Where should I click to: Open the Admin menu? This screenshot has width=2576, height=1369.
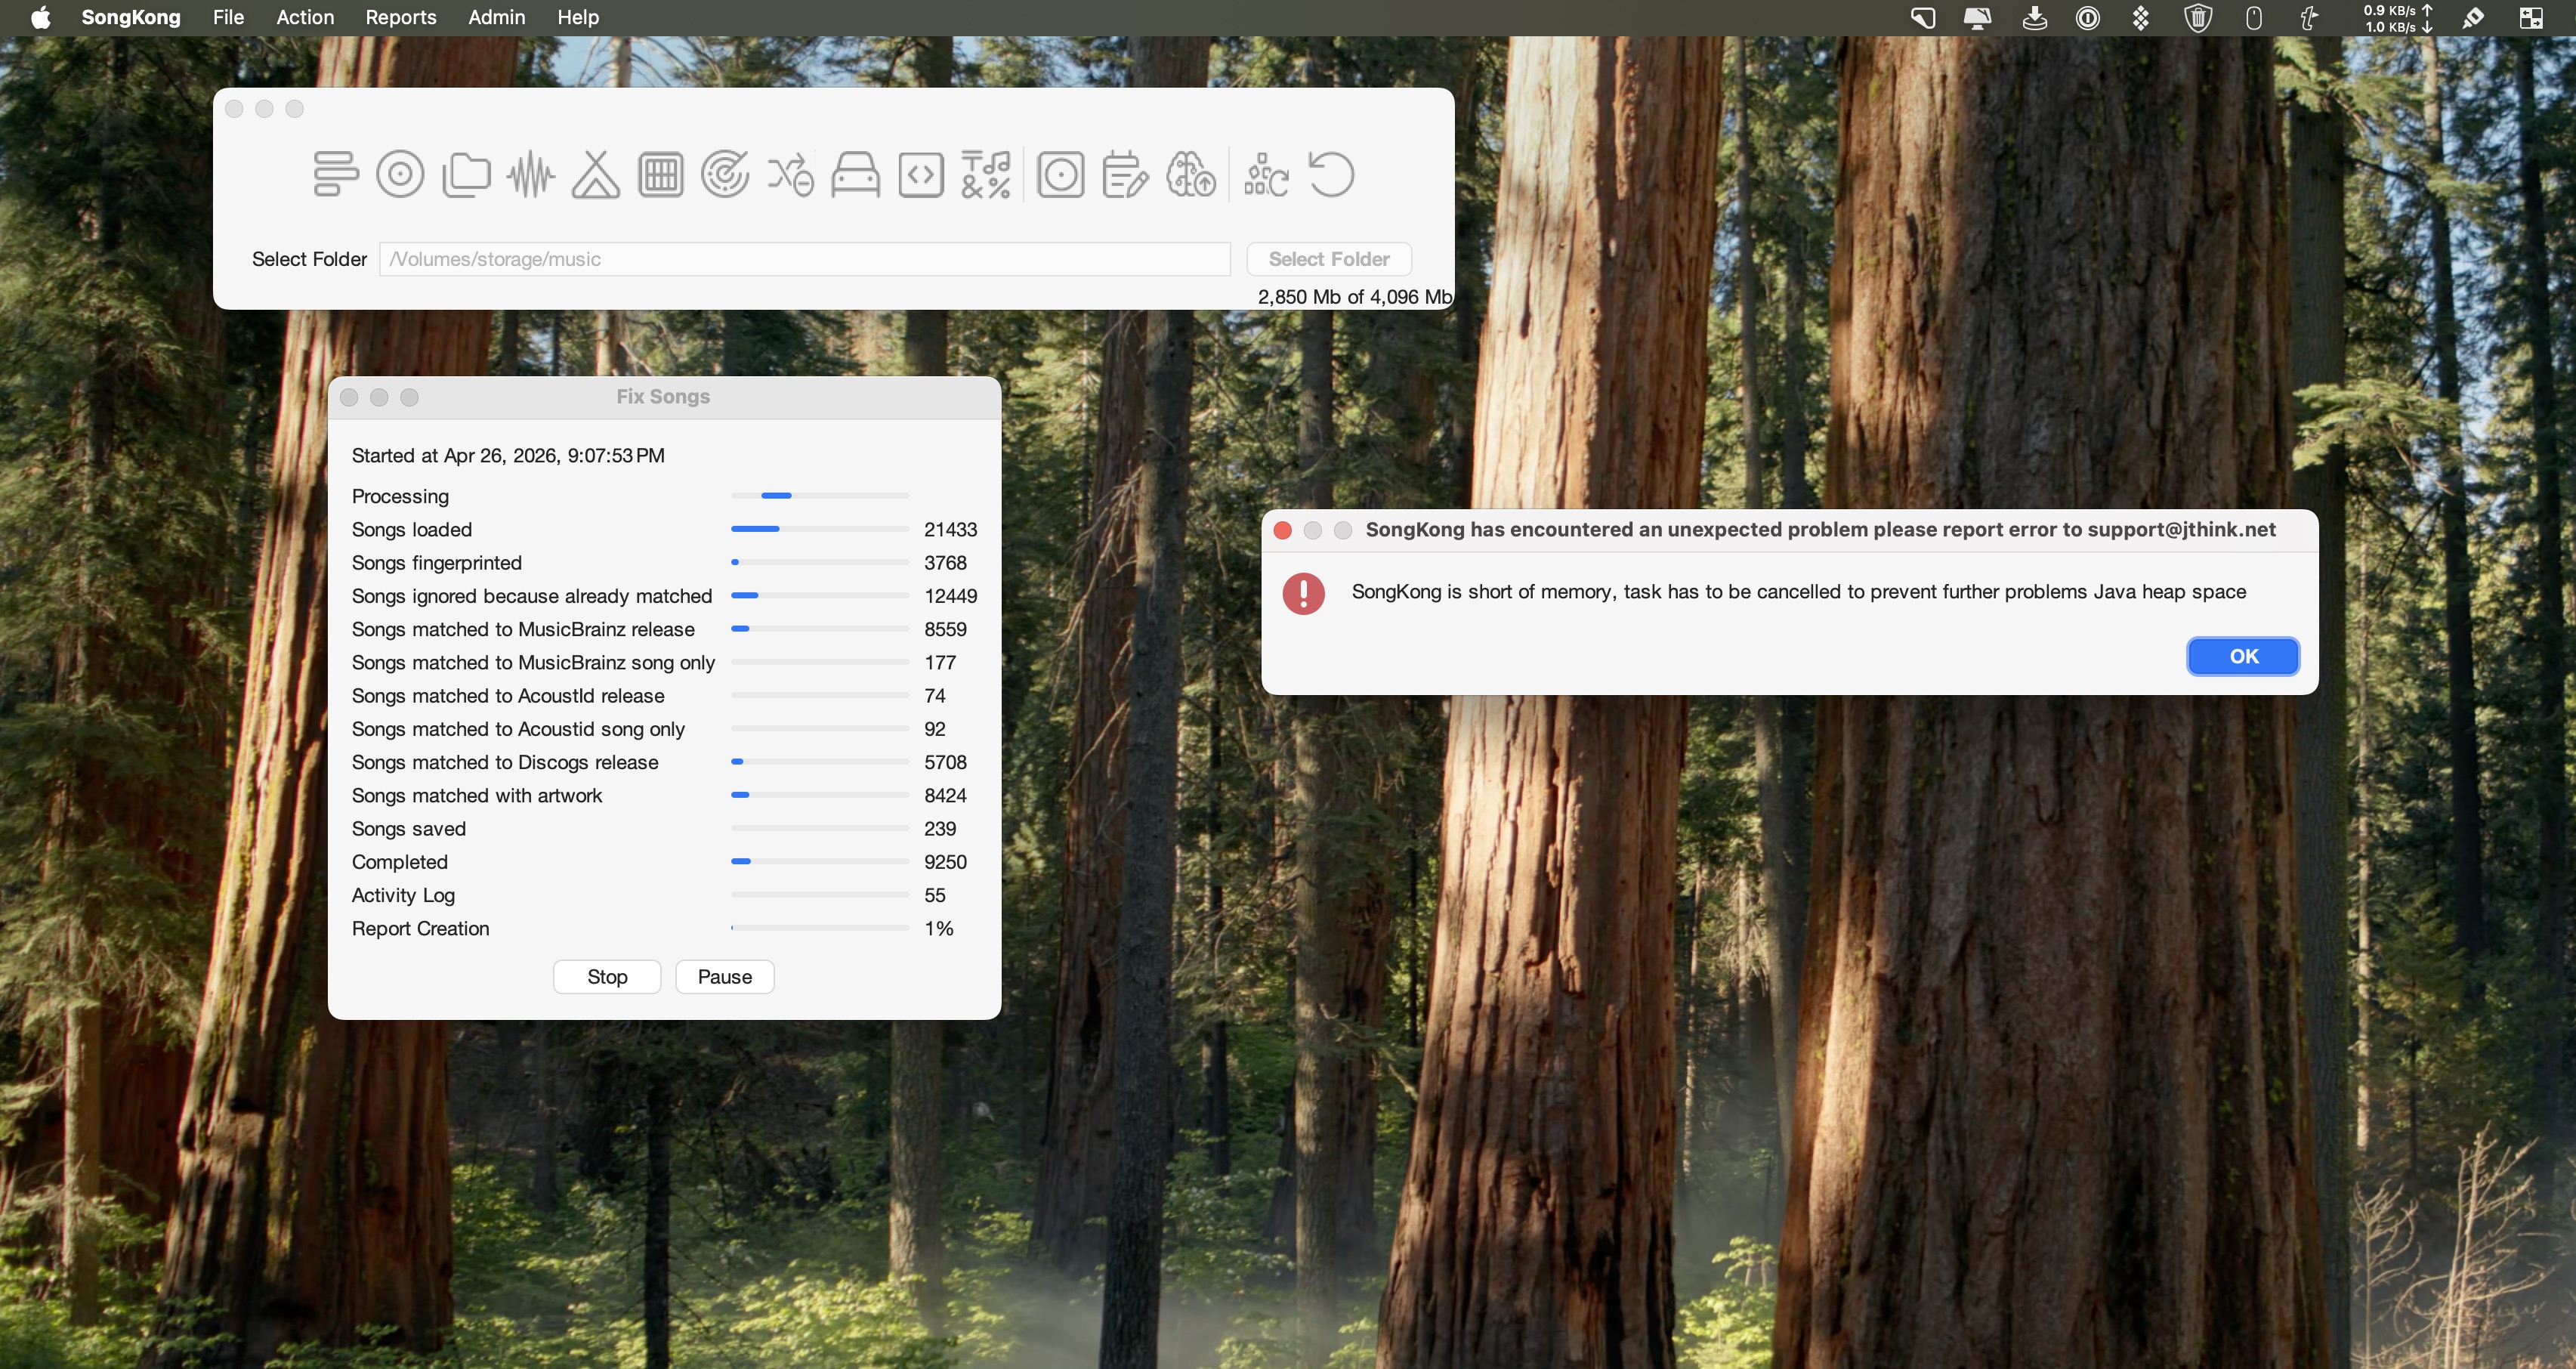(497, 17)
